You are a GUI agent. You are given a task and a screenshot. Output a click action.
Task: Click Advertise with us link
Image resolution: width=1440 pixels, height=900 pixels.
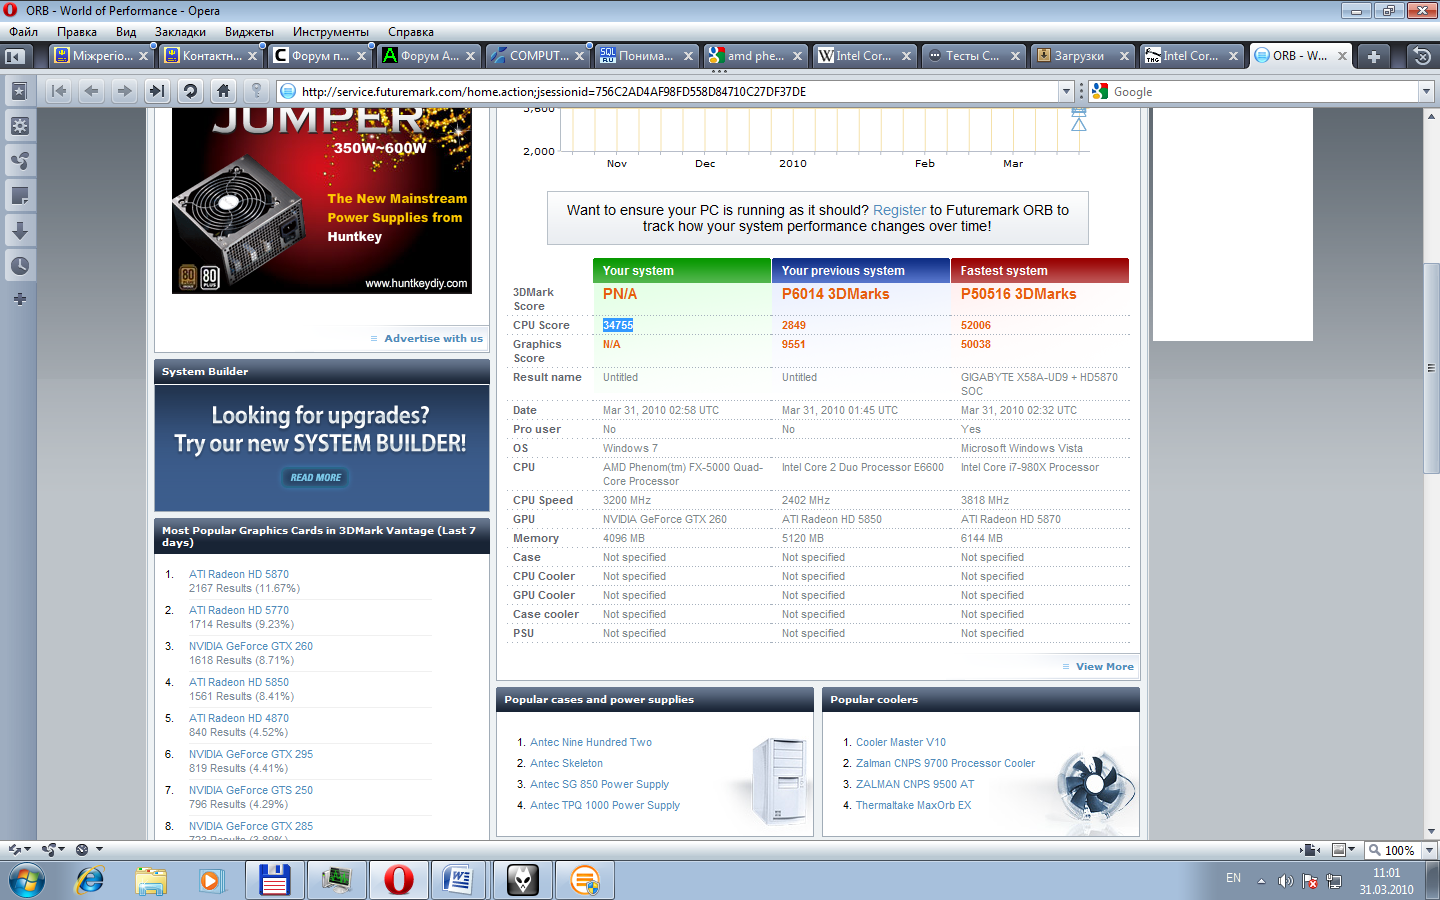click(433, 338)
